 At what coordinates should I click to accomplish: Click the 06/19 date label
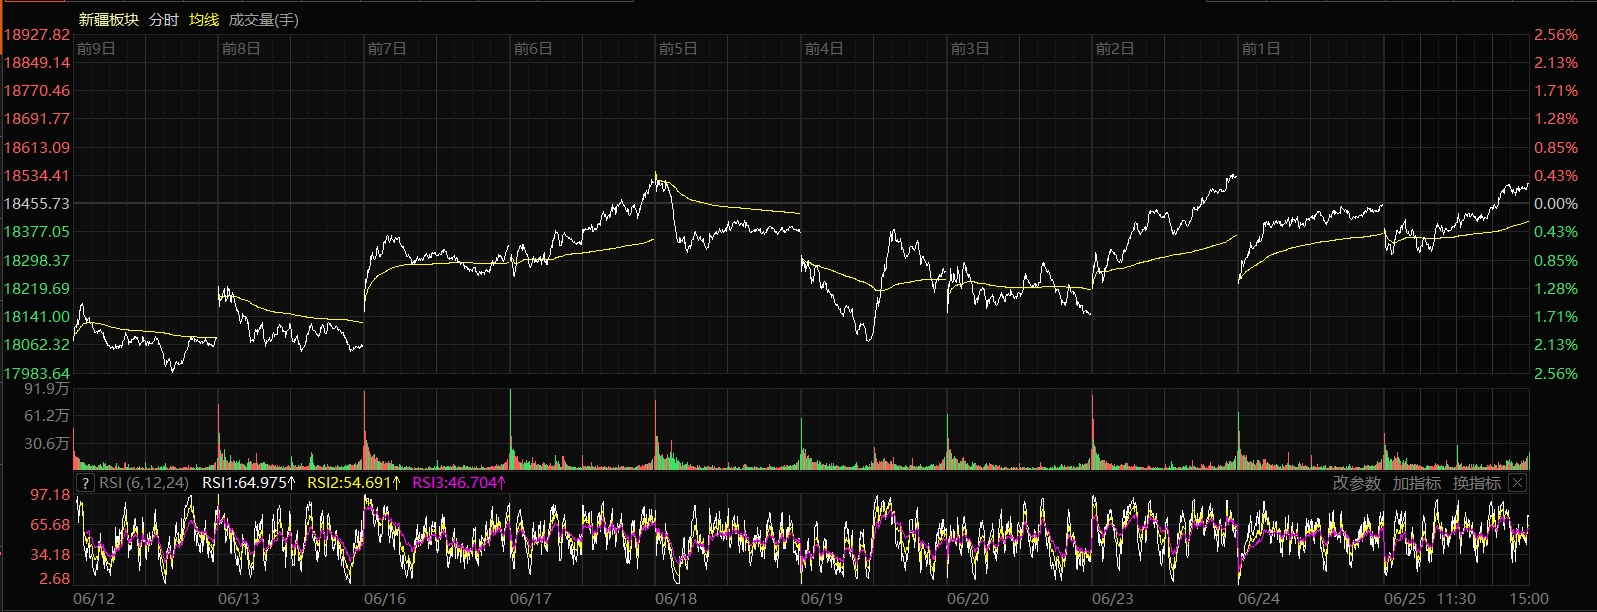click(x=822, y=598)
